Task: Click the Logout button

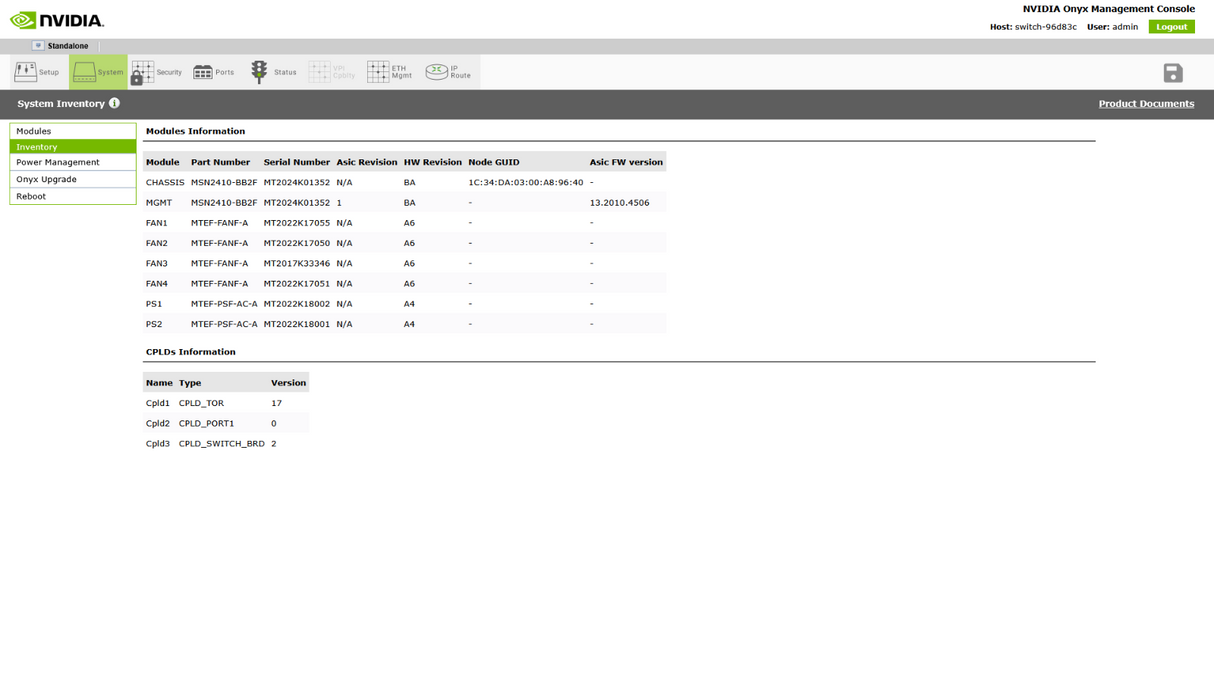Action: coord(1171,27)
